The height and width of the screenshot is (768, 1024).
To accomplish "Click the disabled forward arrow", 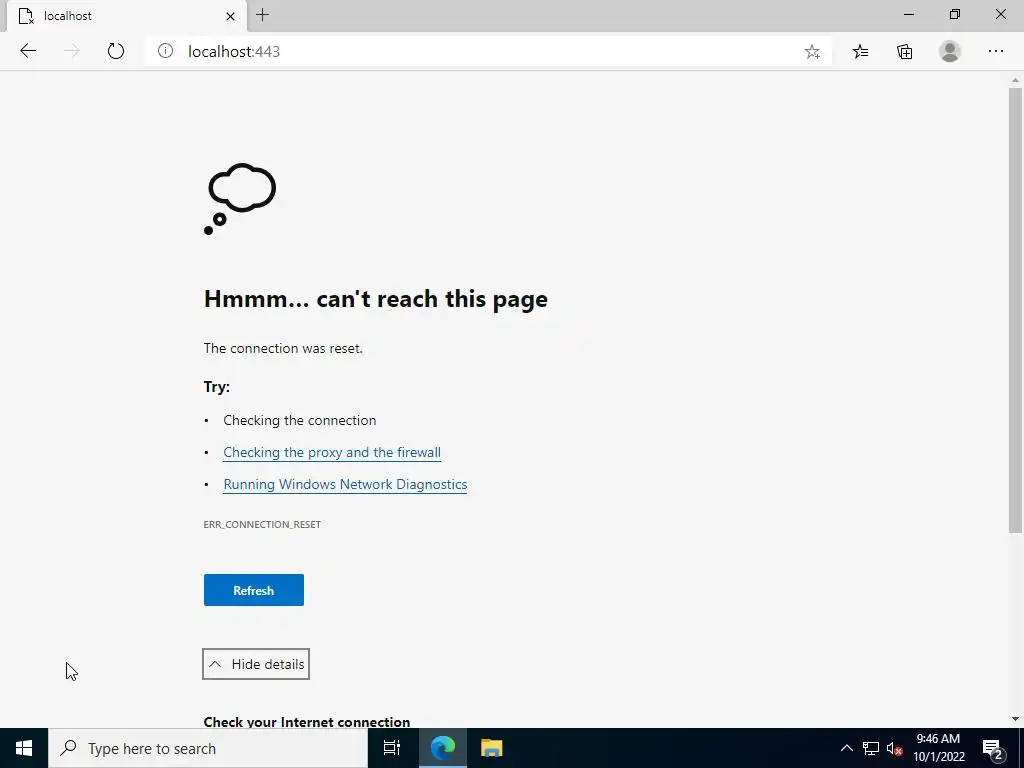I will coord(71,51).
